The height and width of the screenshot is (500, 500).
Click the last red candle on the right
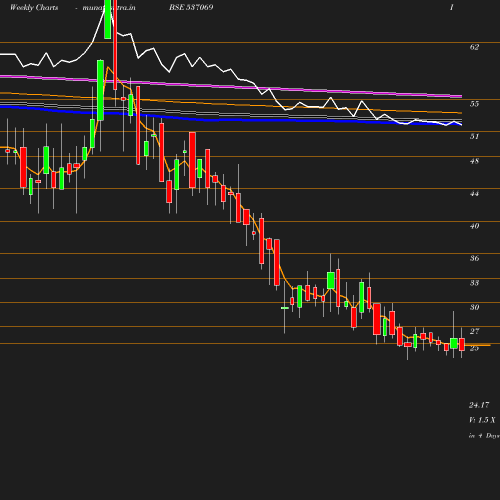462,344
